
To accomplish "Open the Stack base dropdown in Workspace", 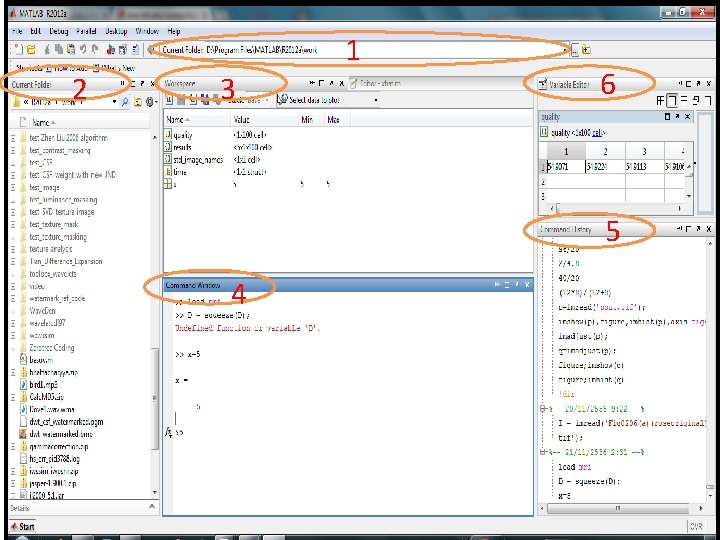I will (x=267, y=100).
